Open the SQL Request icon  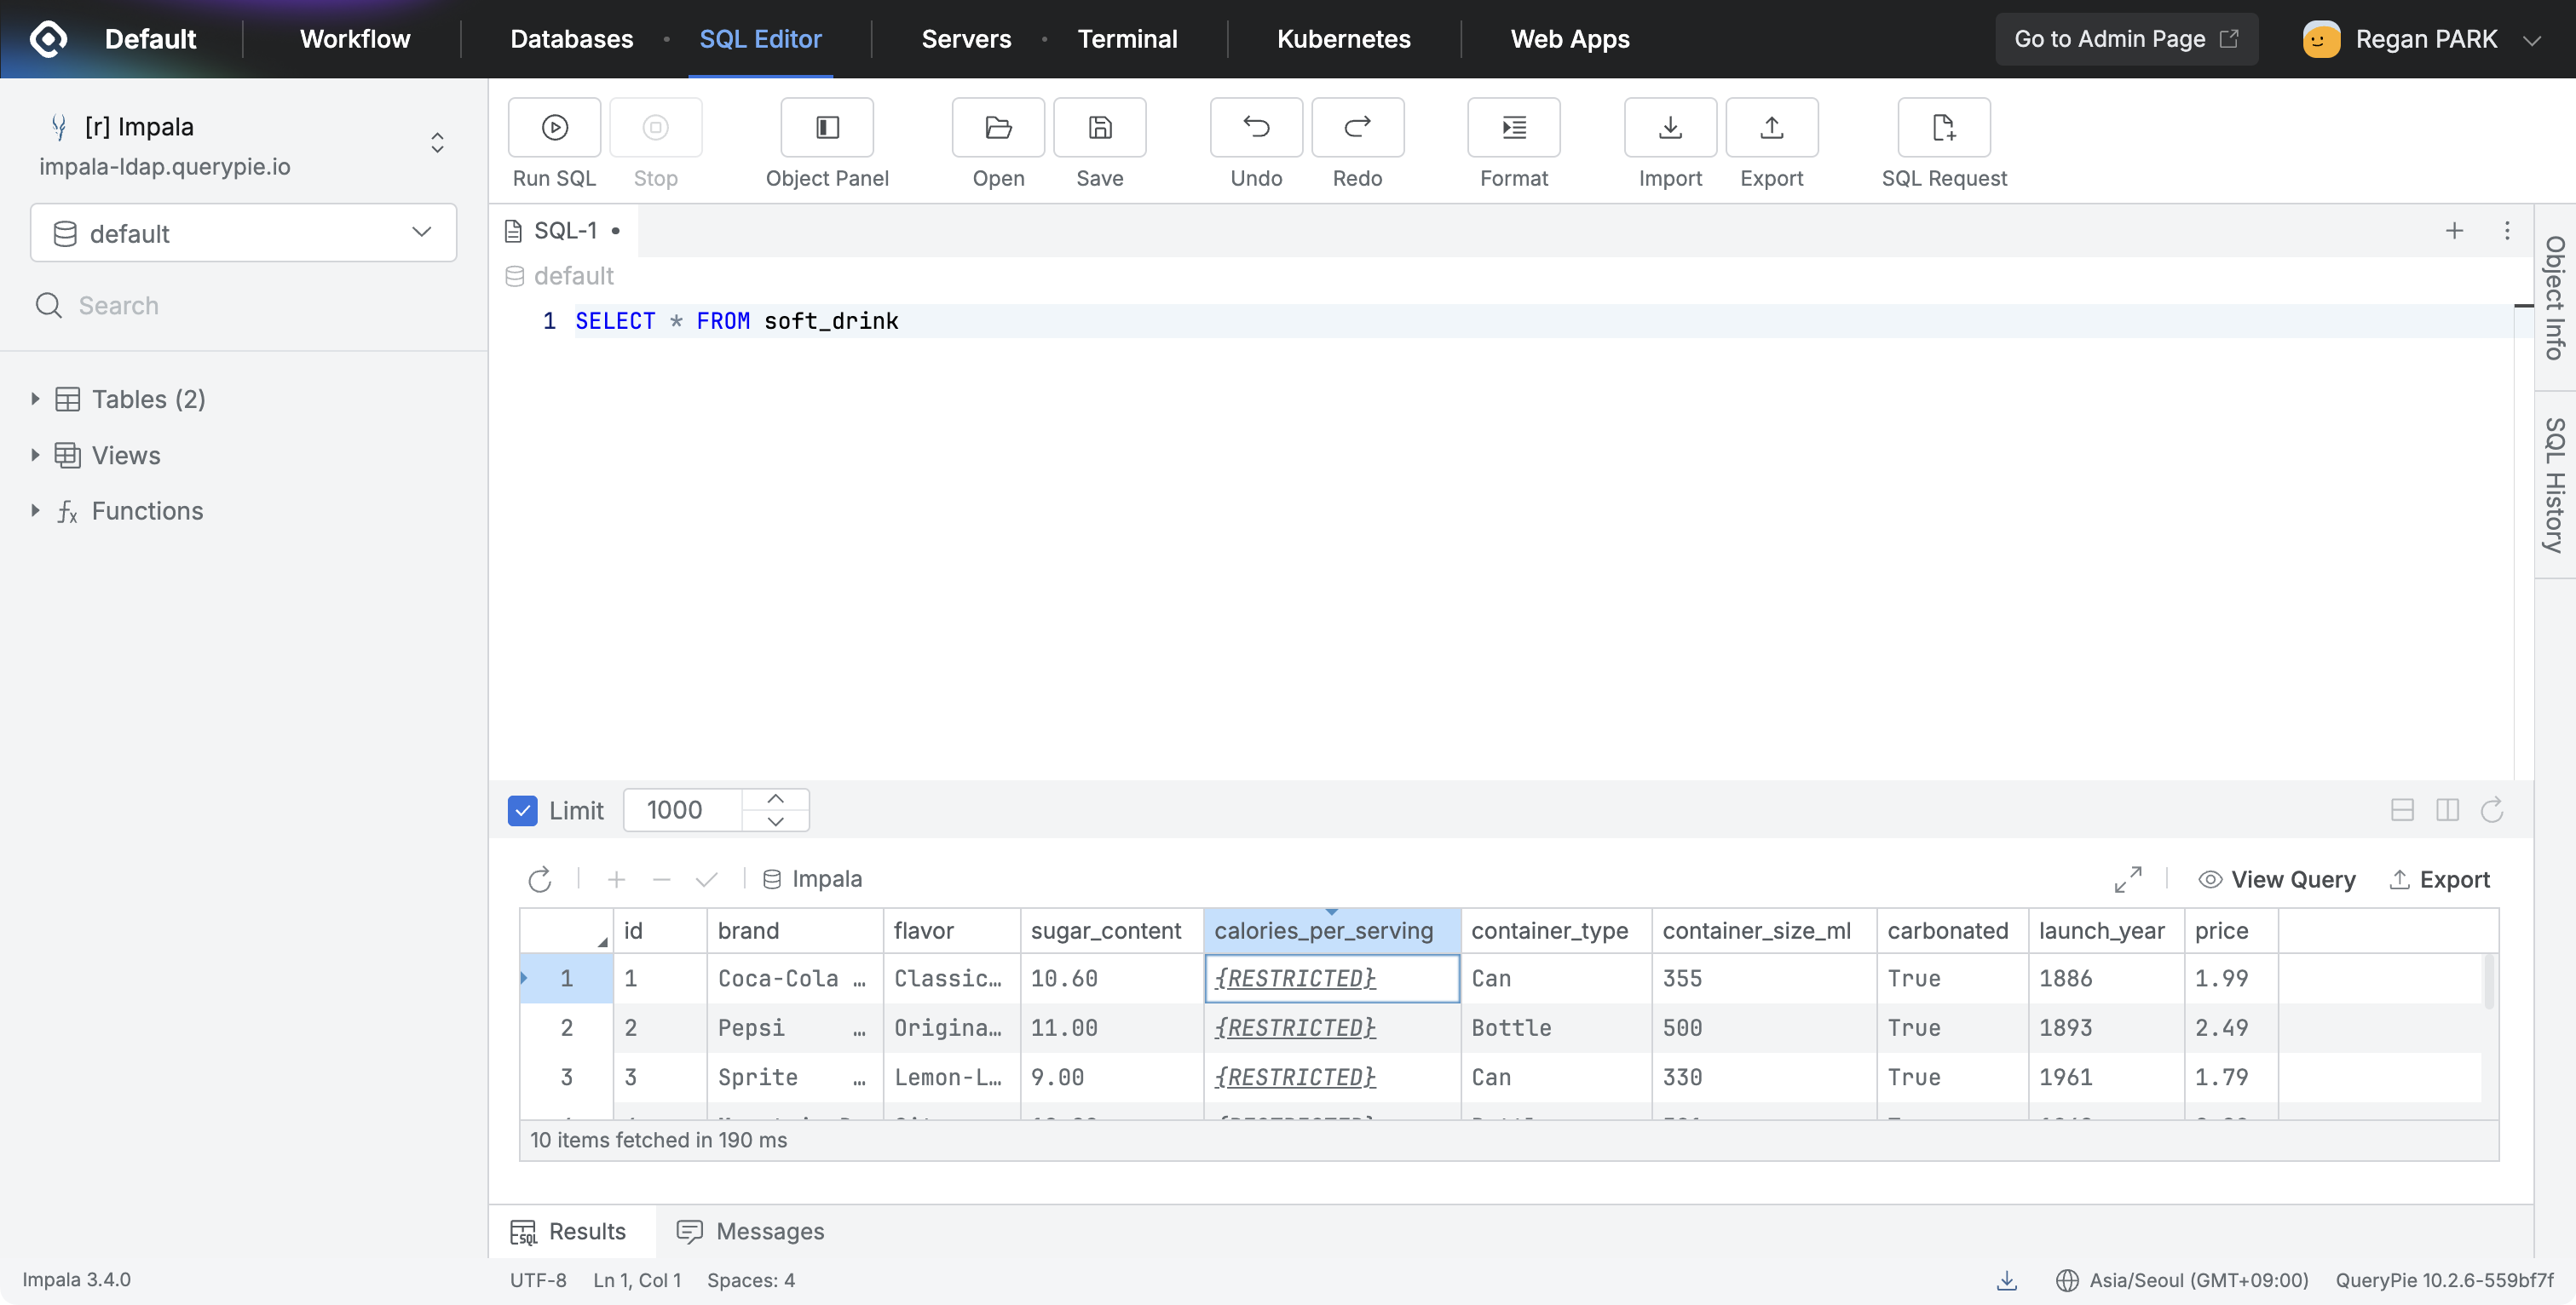[1943, 127]
